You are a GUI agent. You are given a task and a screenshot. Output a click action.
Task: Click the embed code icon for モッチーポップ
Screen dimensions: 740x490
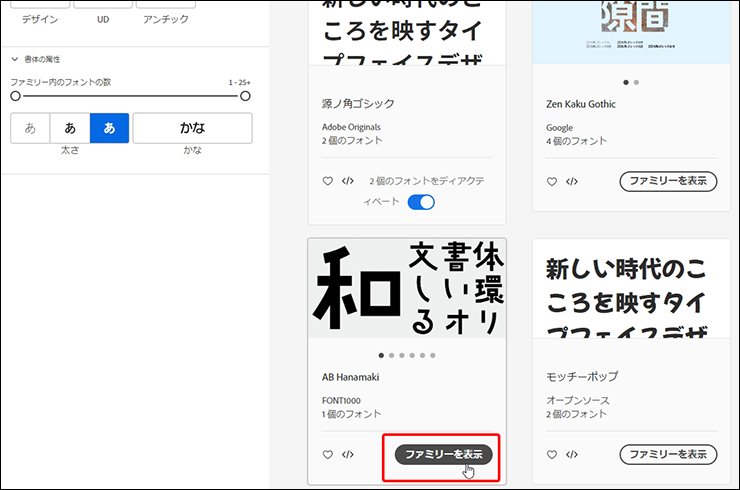(x=572, y=454)
